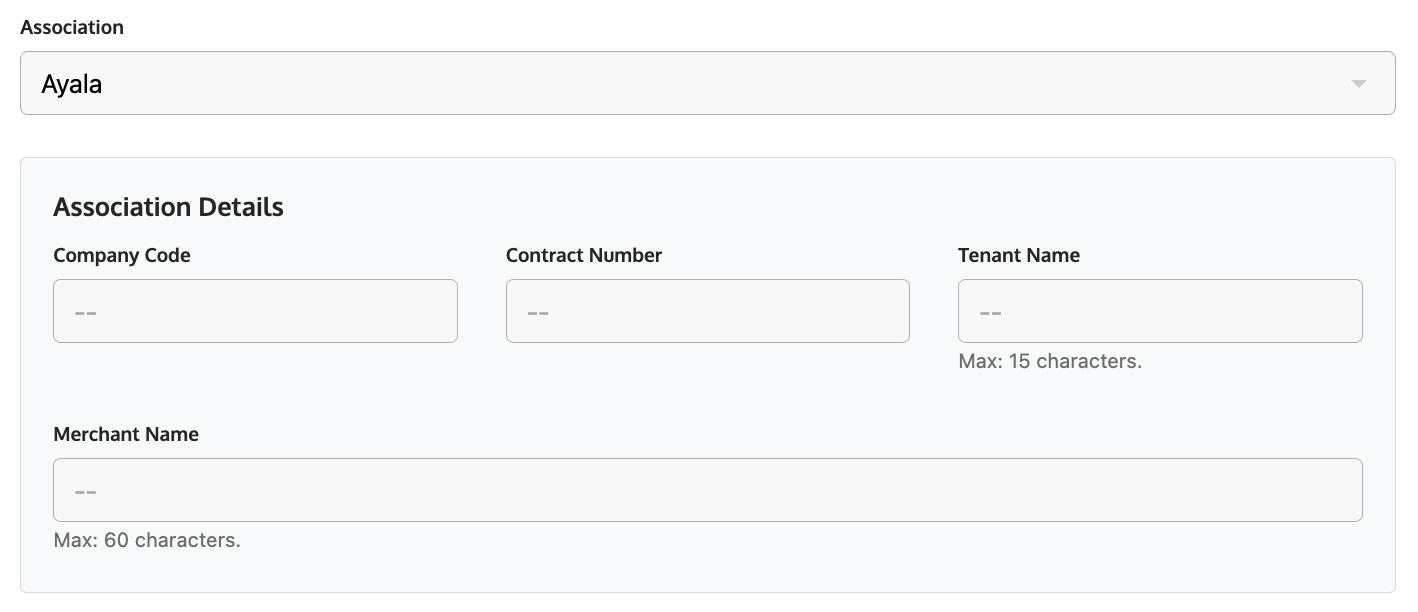Select the Ayala value text
Viewport: 1418px width, 612px height.
tap(72, 85)
